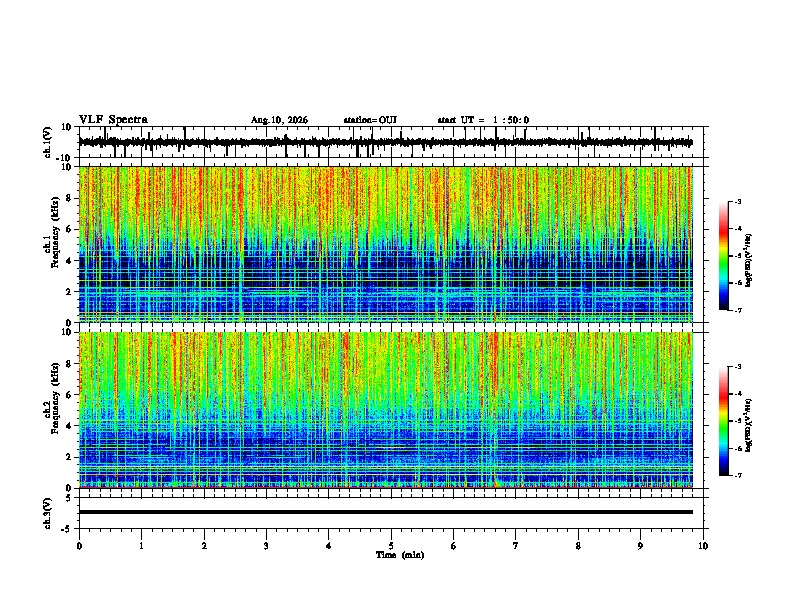Click the ch.1 spectrogram color scale bar
This screenshot has height=612, width=792.
click(724, 256)
